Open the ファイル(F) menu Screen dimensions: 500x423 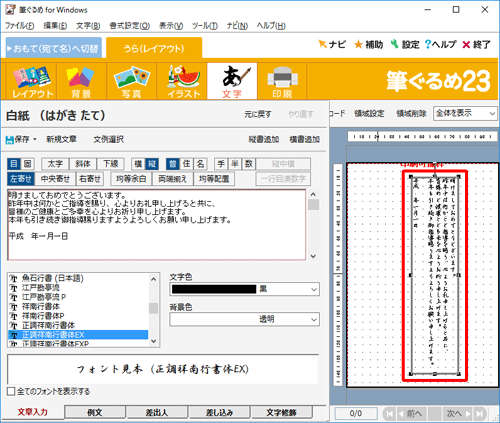(x=19, y=26)
